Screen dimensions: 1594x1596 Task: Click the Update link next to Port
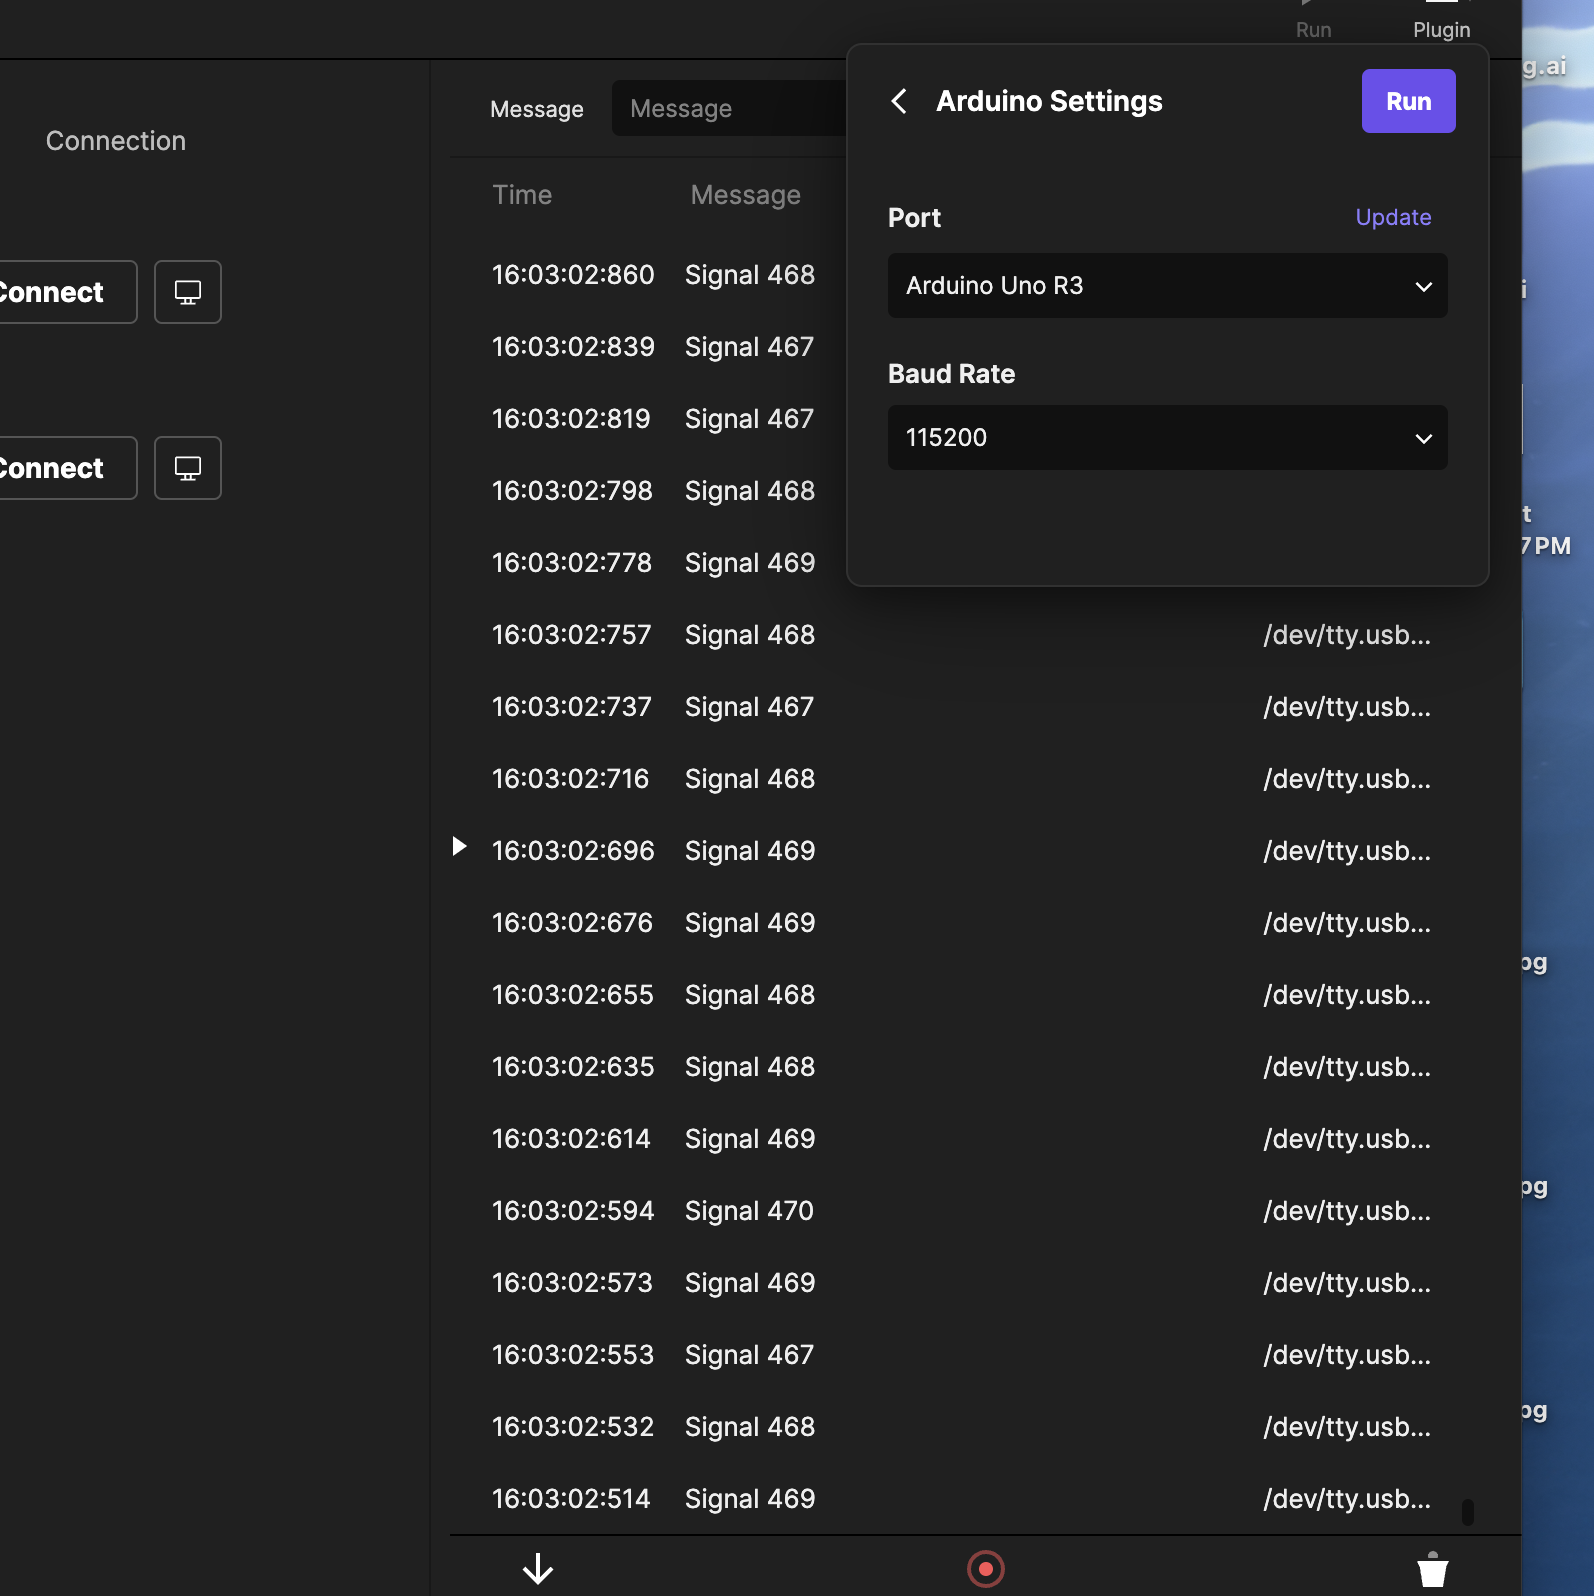(x=1392, y=217)
